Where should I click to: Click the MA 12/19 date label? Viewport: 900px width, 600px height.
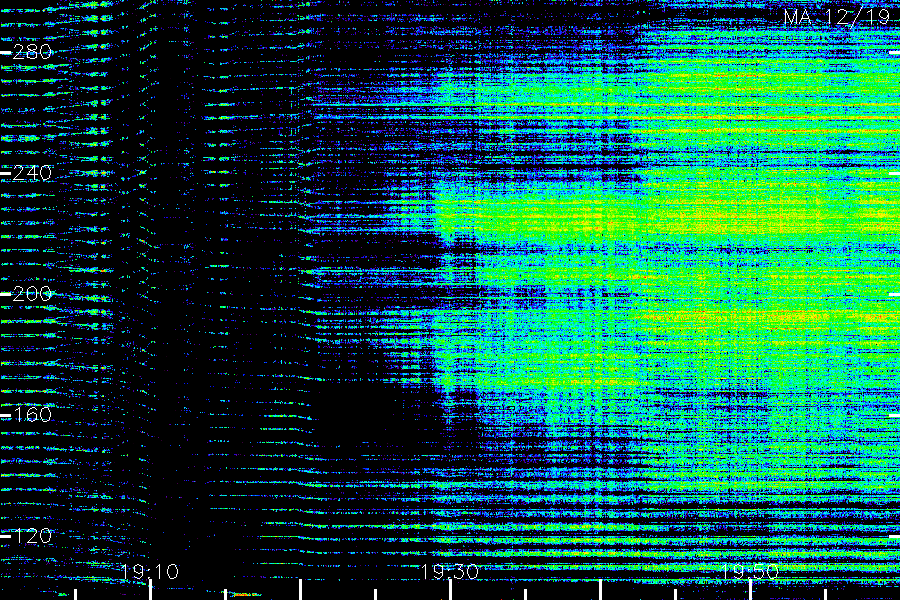(x=836, y=17)
